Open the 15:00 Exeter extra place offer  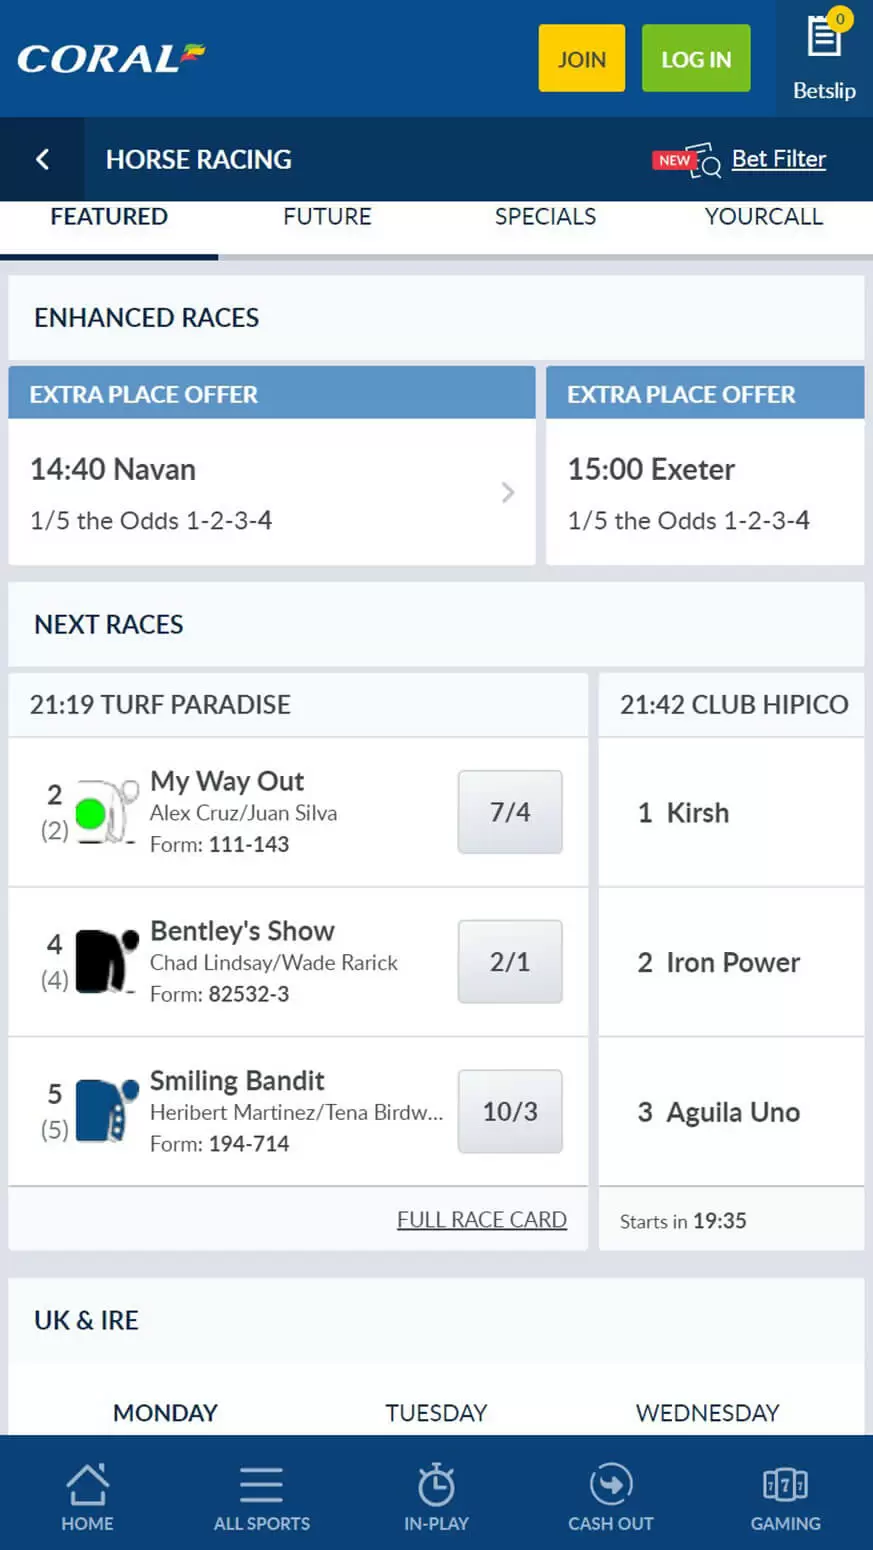[x=704, y=492]
